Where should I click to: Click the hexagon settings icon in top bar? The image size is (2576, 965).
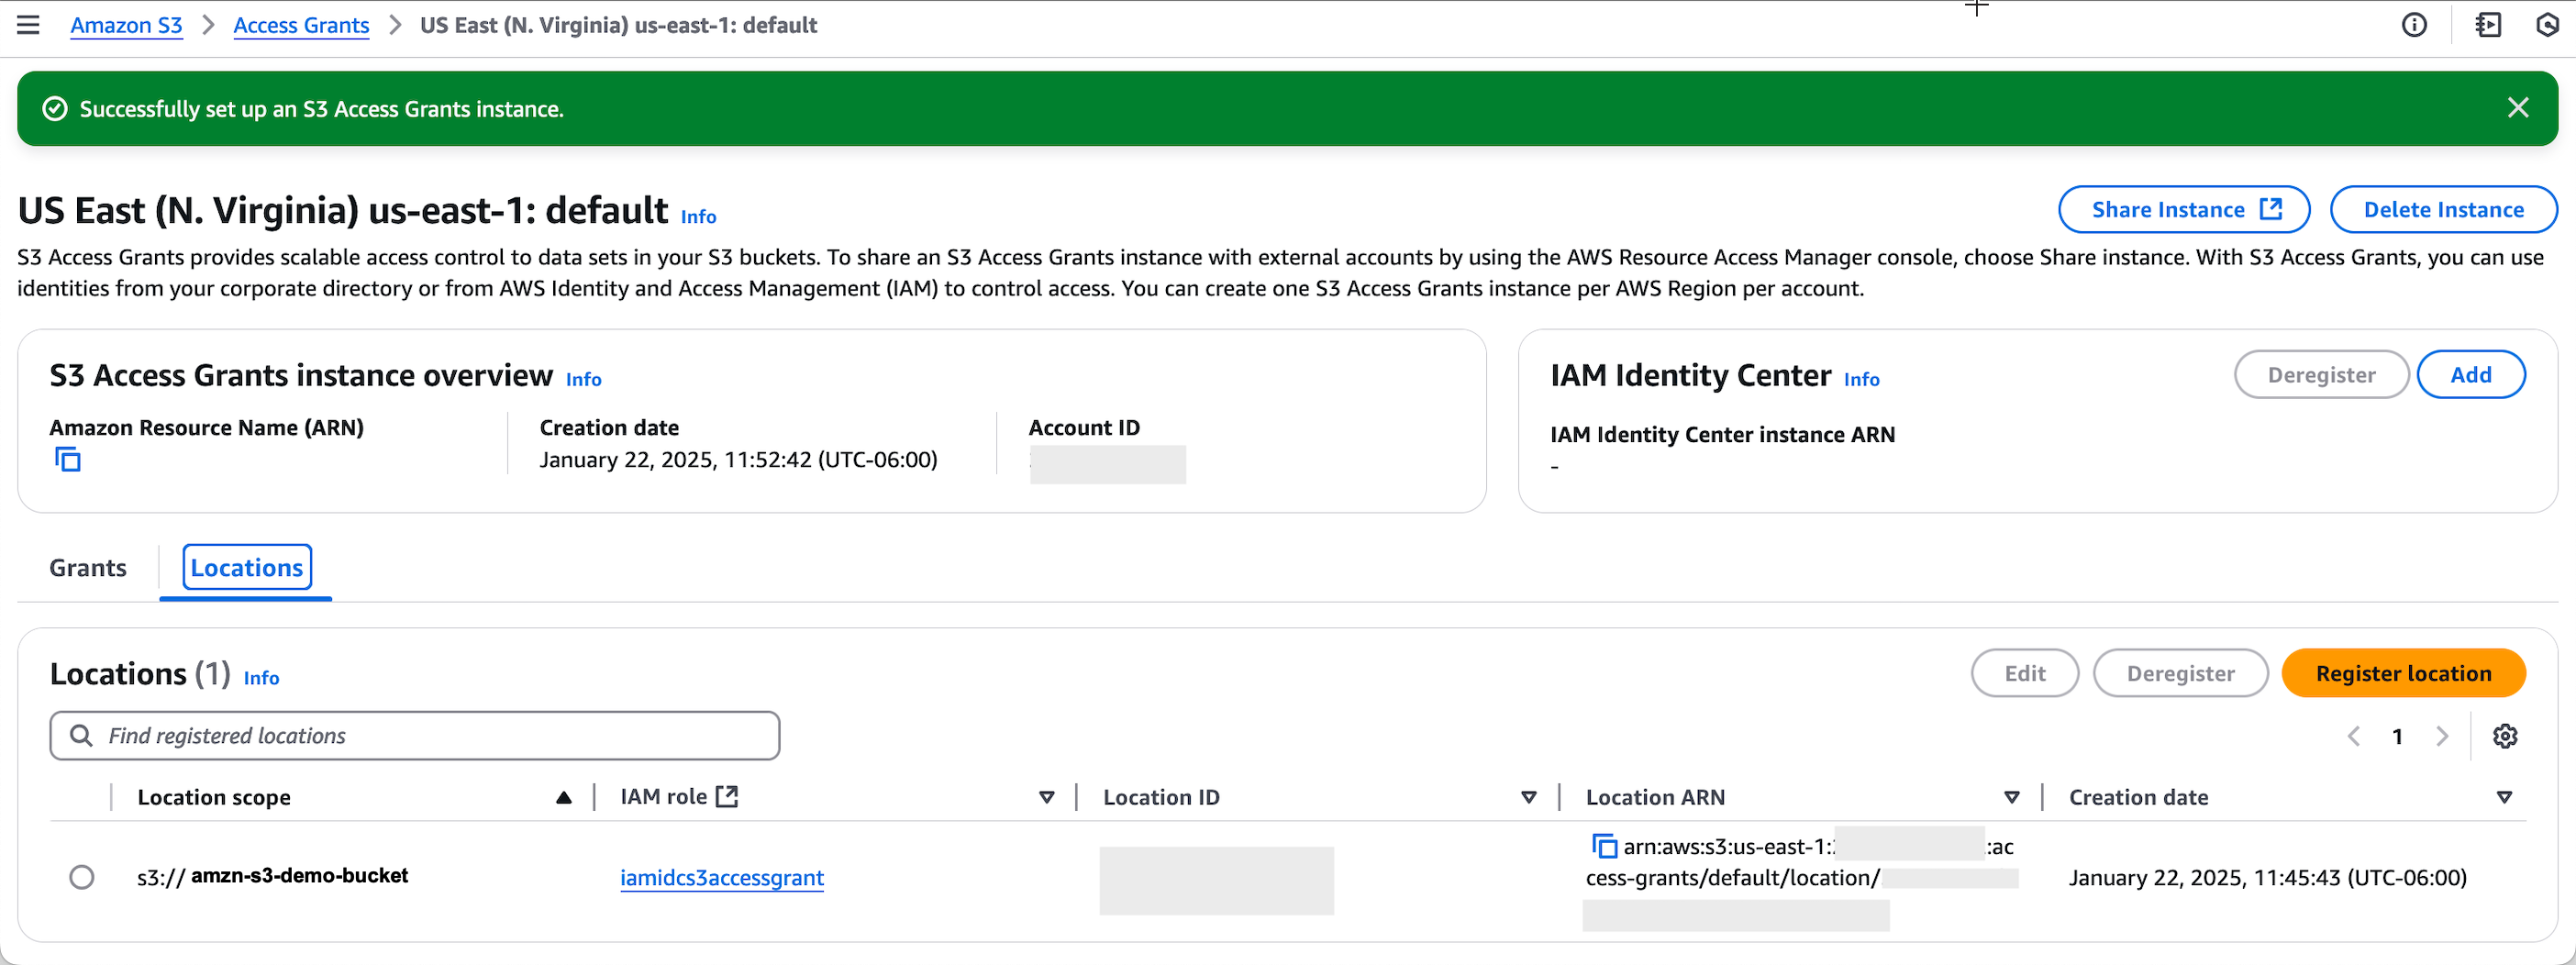2548,25
